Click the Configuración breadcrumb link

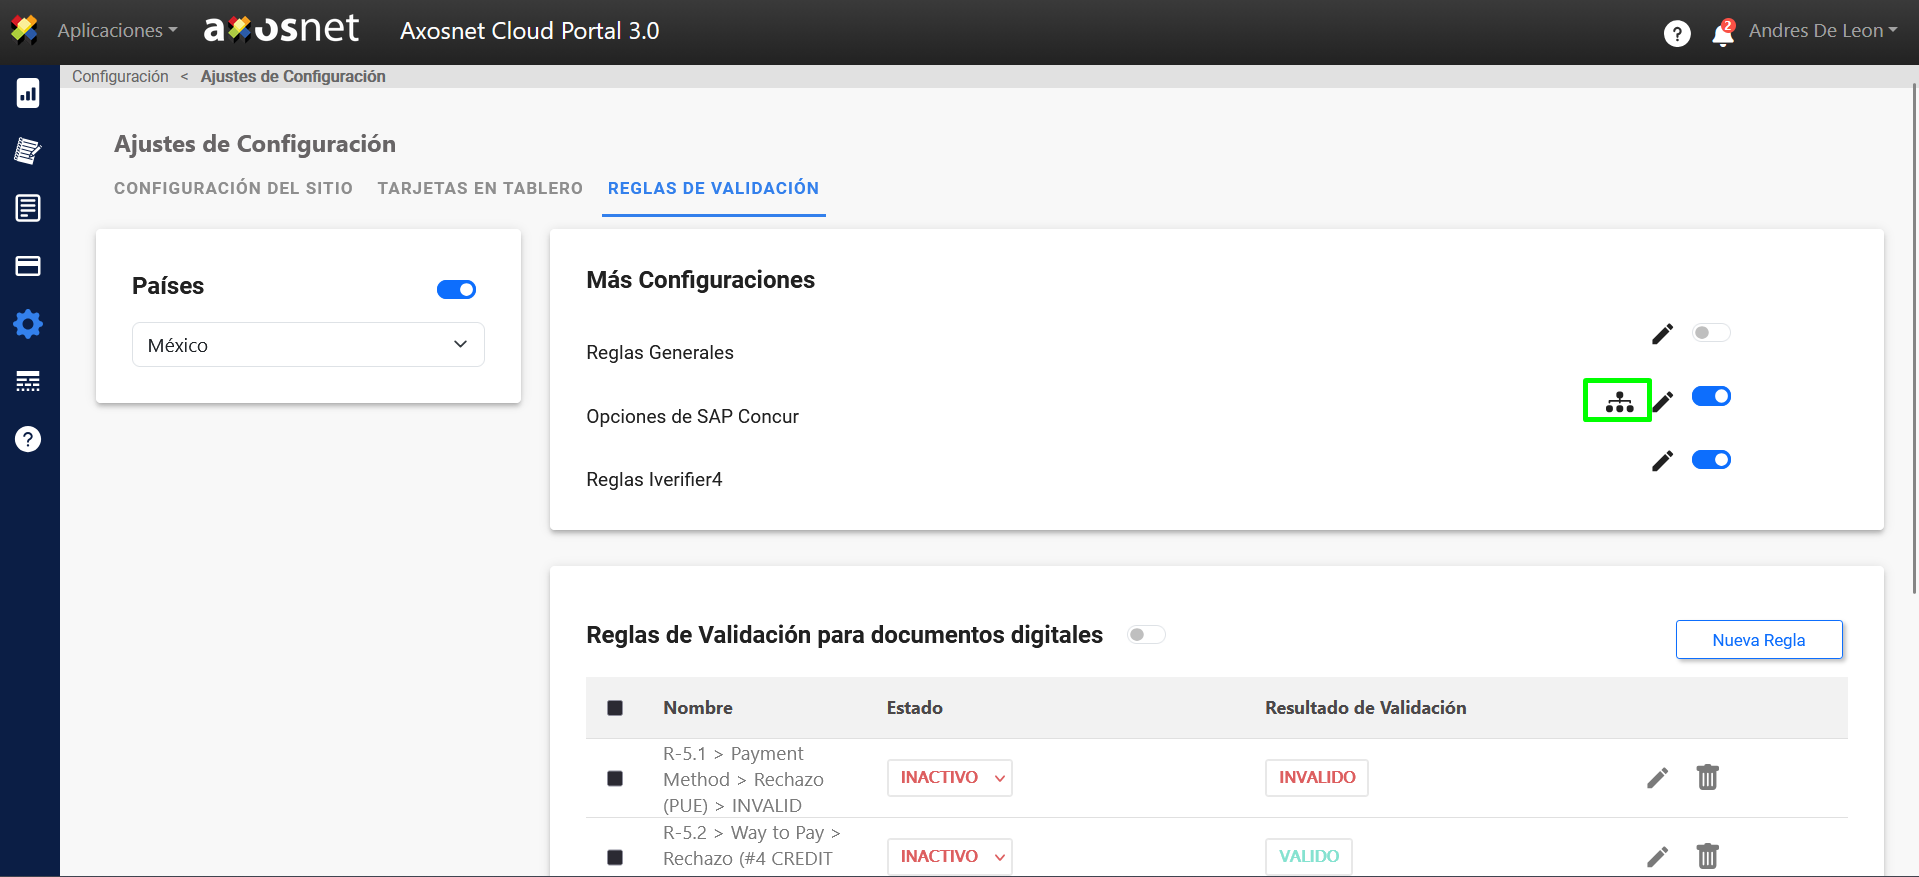click(x=120, y=77)
